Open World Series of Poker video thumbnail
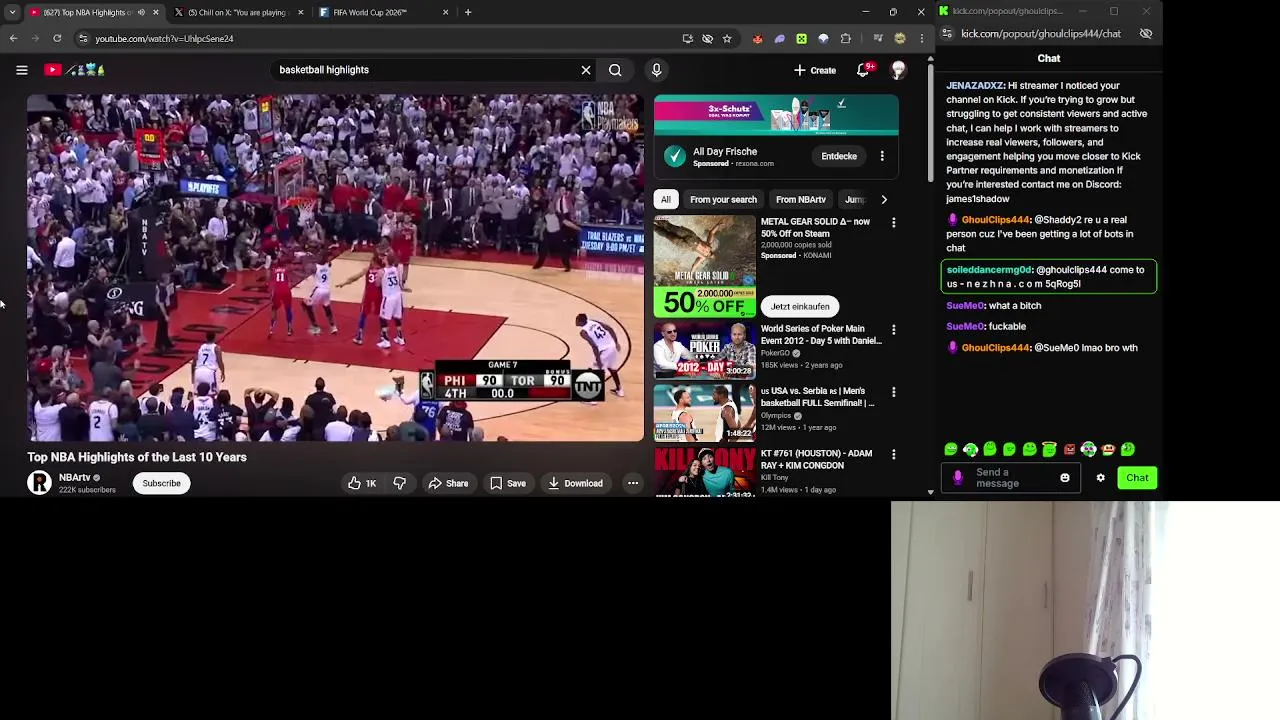This screenshot has height=720, width=1280. [x=705, y=350]
